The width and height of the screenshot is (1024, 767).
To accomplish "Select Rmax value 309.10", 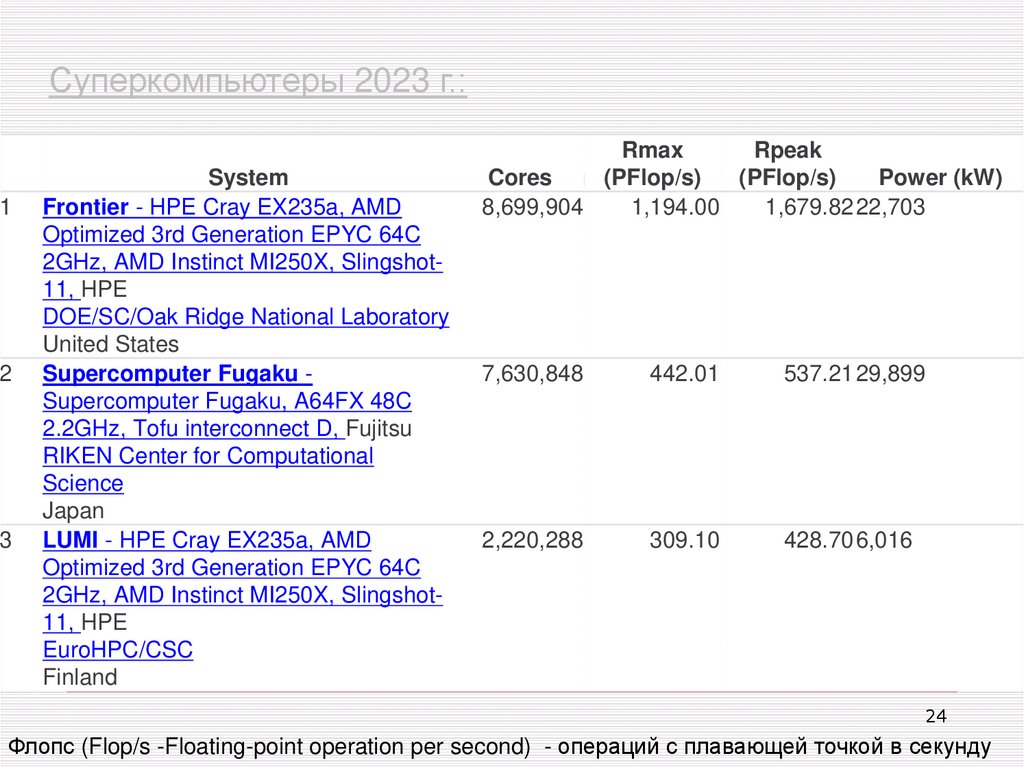I will [x=684, y=540].
